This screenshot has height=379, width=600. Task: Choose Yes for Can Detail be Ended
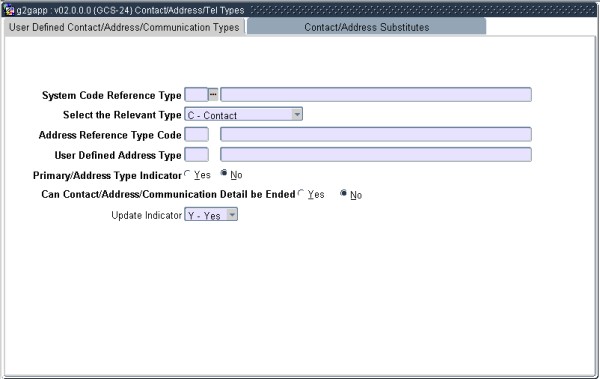[x=301, y=194]
